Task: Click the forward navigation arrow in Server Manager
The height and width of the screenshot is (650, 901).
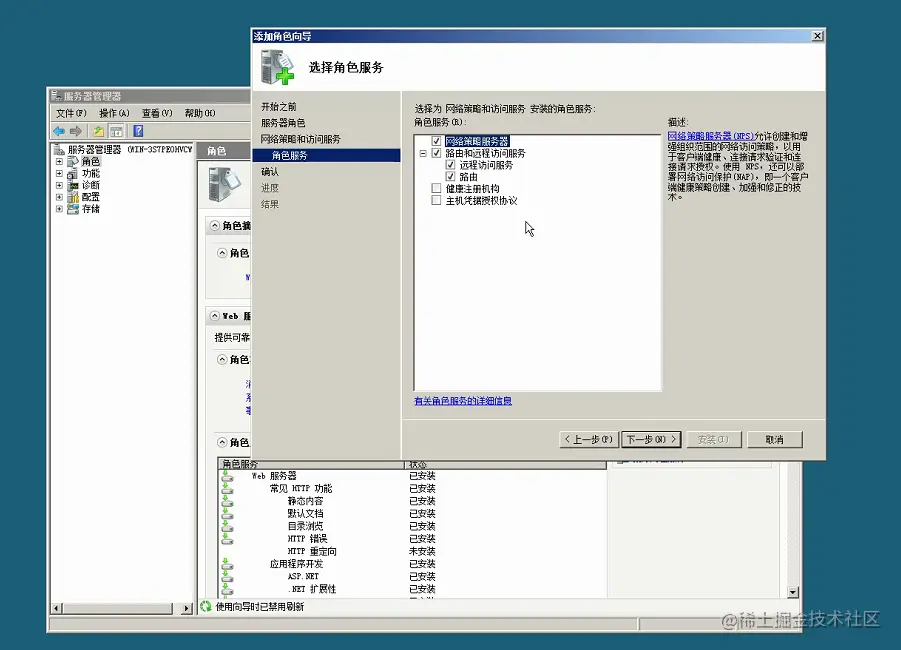Action: pos(77,129)
